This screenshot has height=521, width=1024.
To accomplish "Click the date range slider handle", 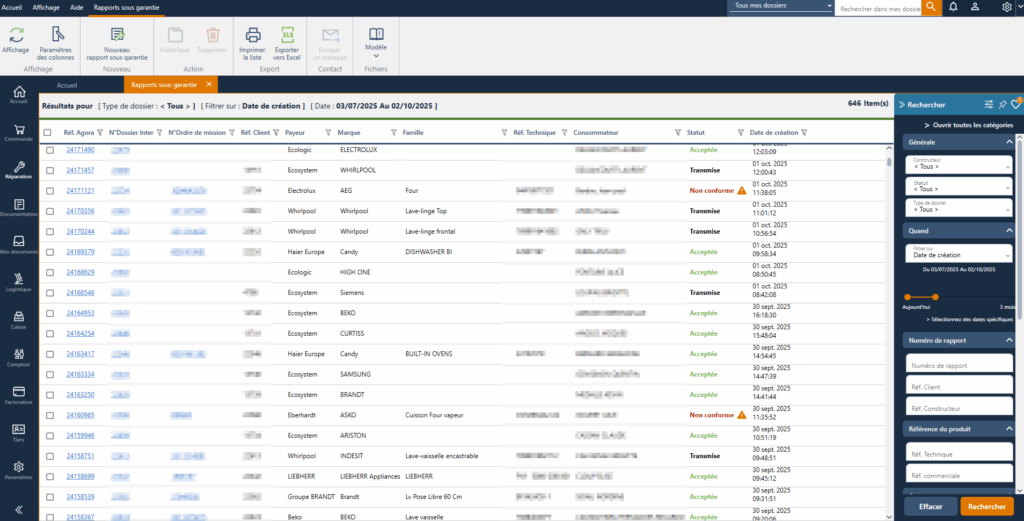I will click(936, 297).
